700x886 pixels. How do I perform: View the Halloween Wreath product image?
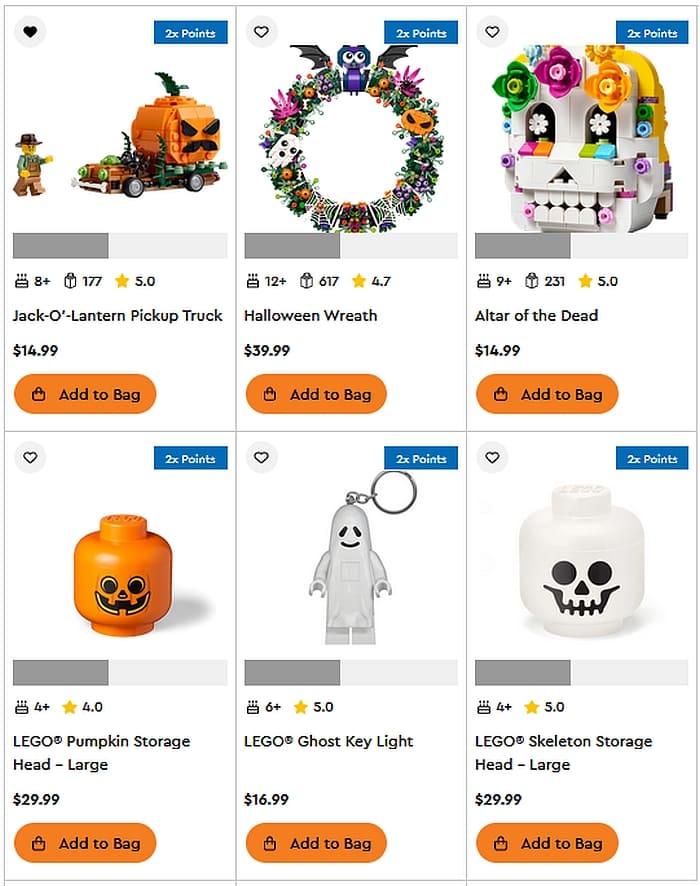click(x=351, y=135)
